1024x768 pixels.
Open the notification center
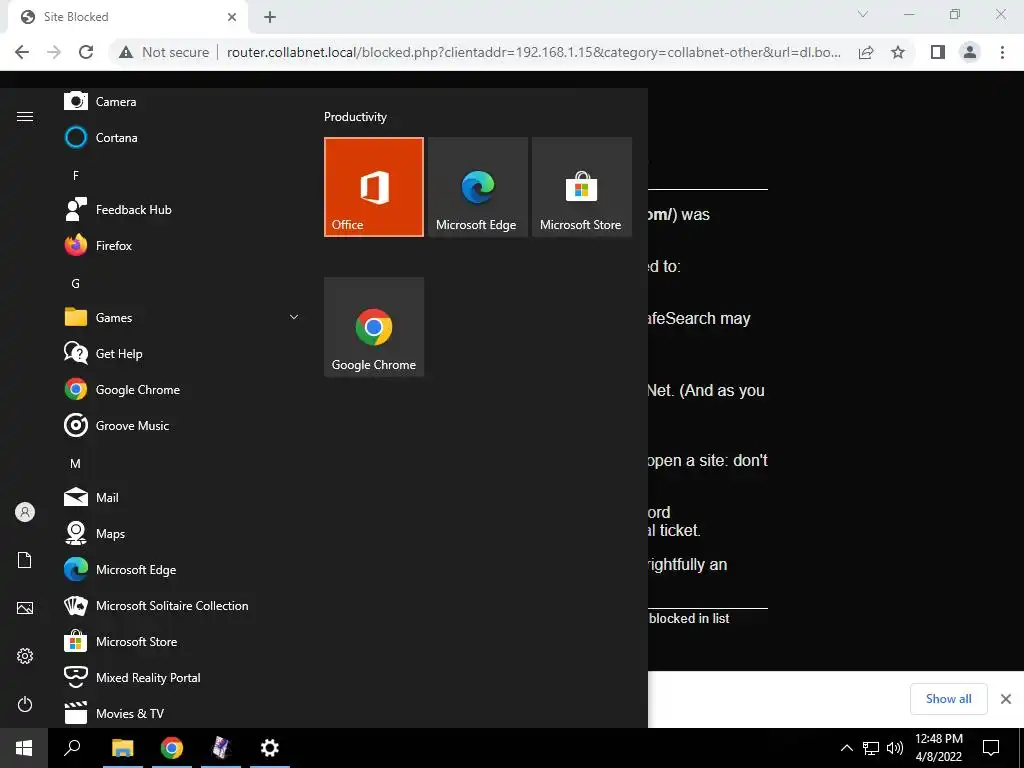[x=991, y=748]
